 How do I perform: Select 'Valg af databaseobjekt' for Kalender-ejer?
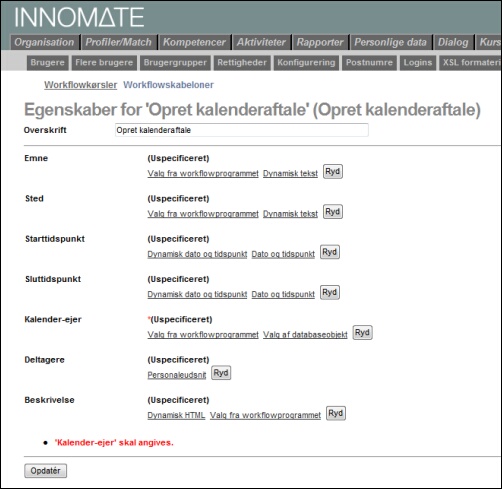pyautogui.click(x=305, y=335)
